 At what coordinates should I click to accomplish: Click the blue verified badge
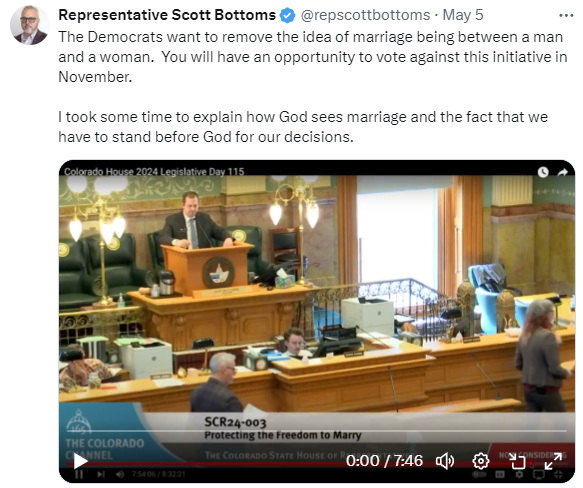coord(287,16)
